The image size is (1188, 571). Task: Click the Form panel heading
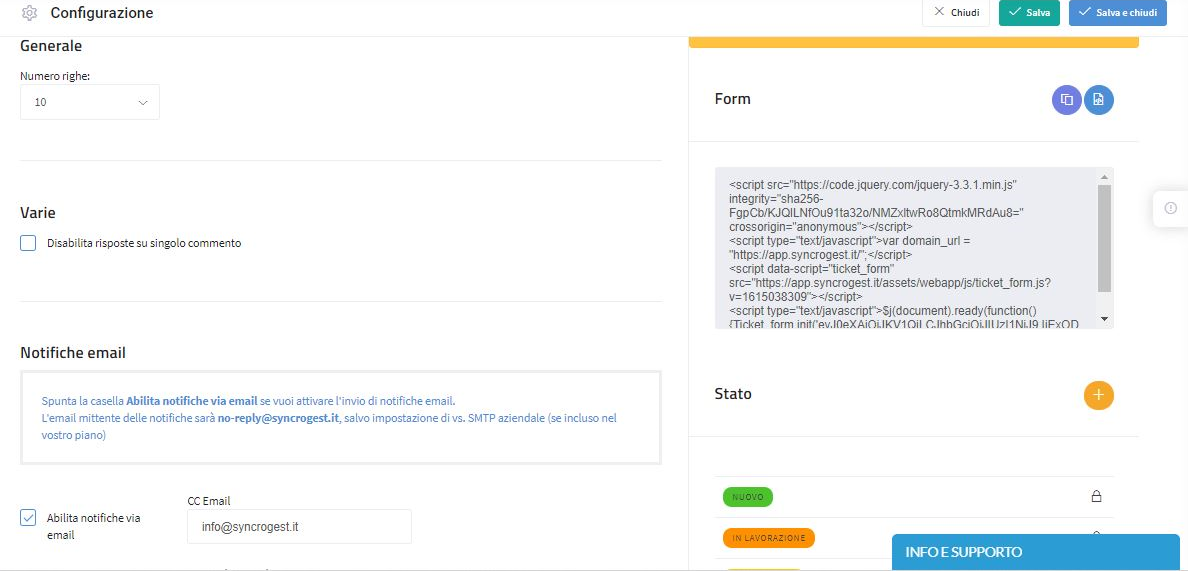click(733, 99)
